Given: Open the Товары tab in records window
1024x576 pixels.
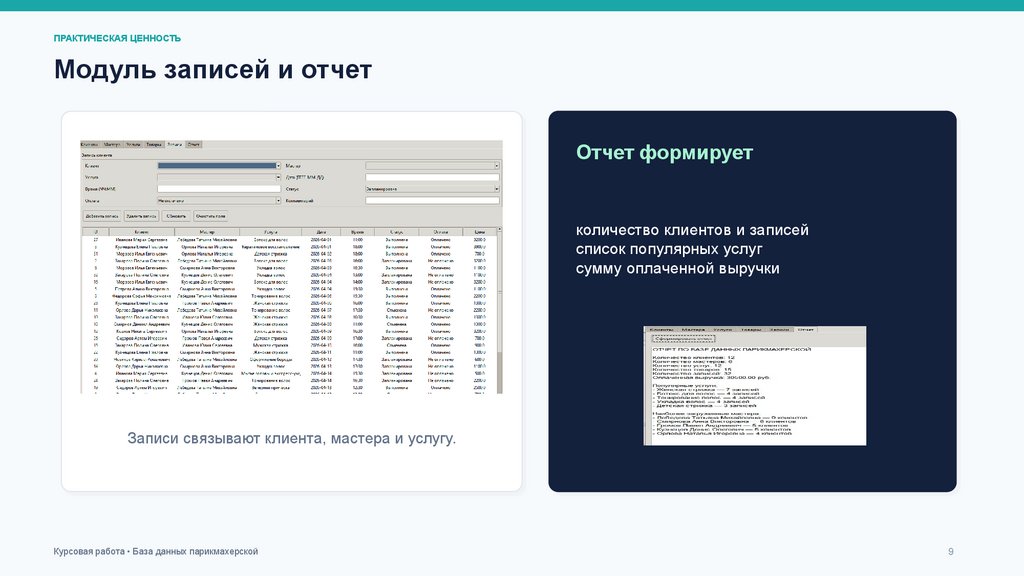Looking at the screenshot, I should pos(153,144).
